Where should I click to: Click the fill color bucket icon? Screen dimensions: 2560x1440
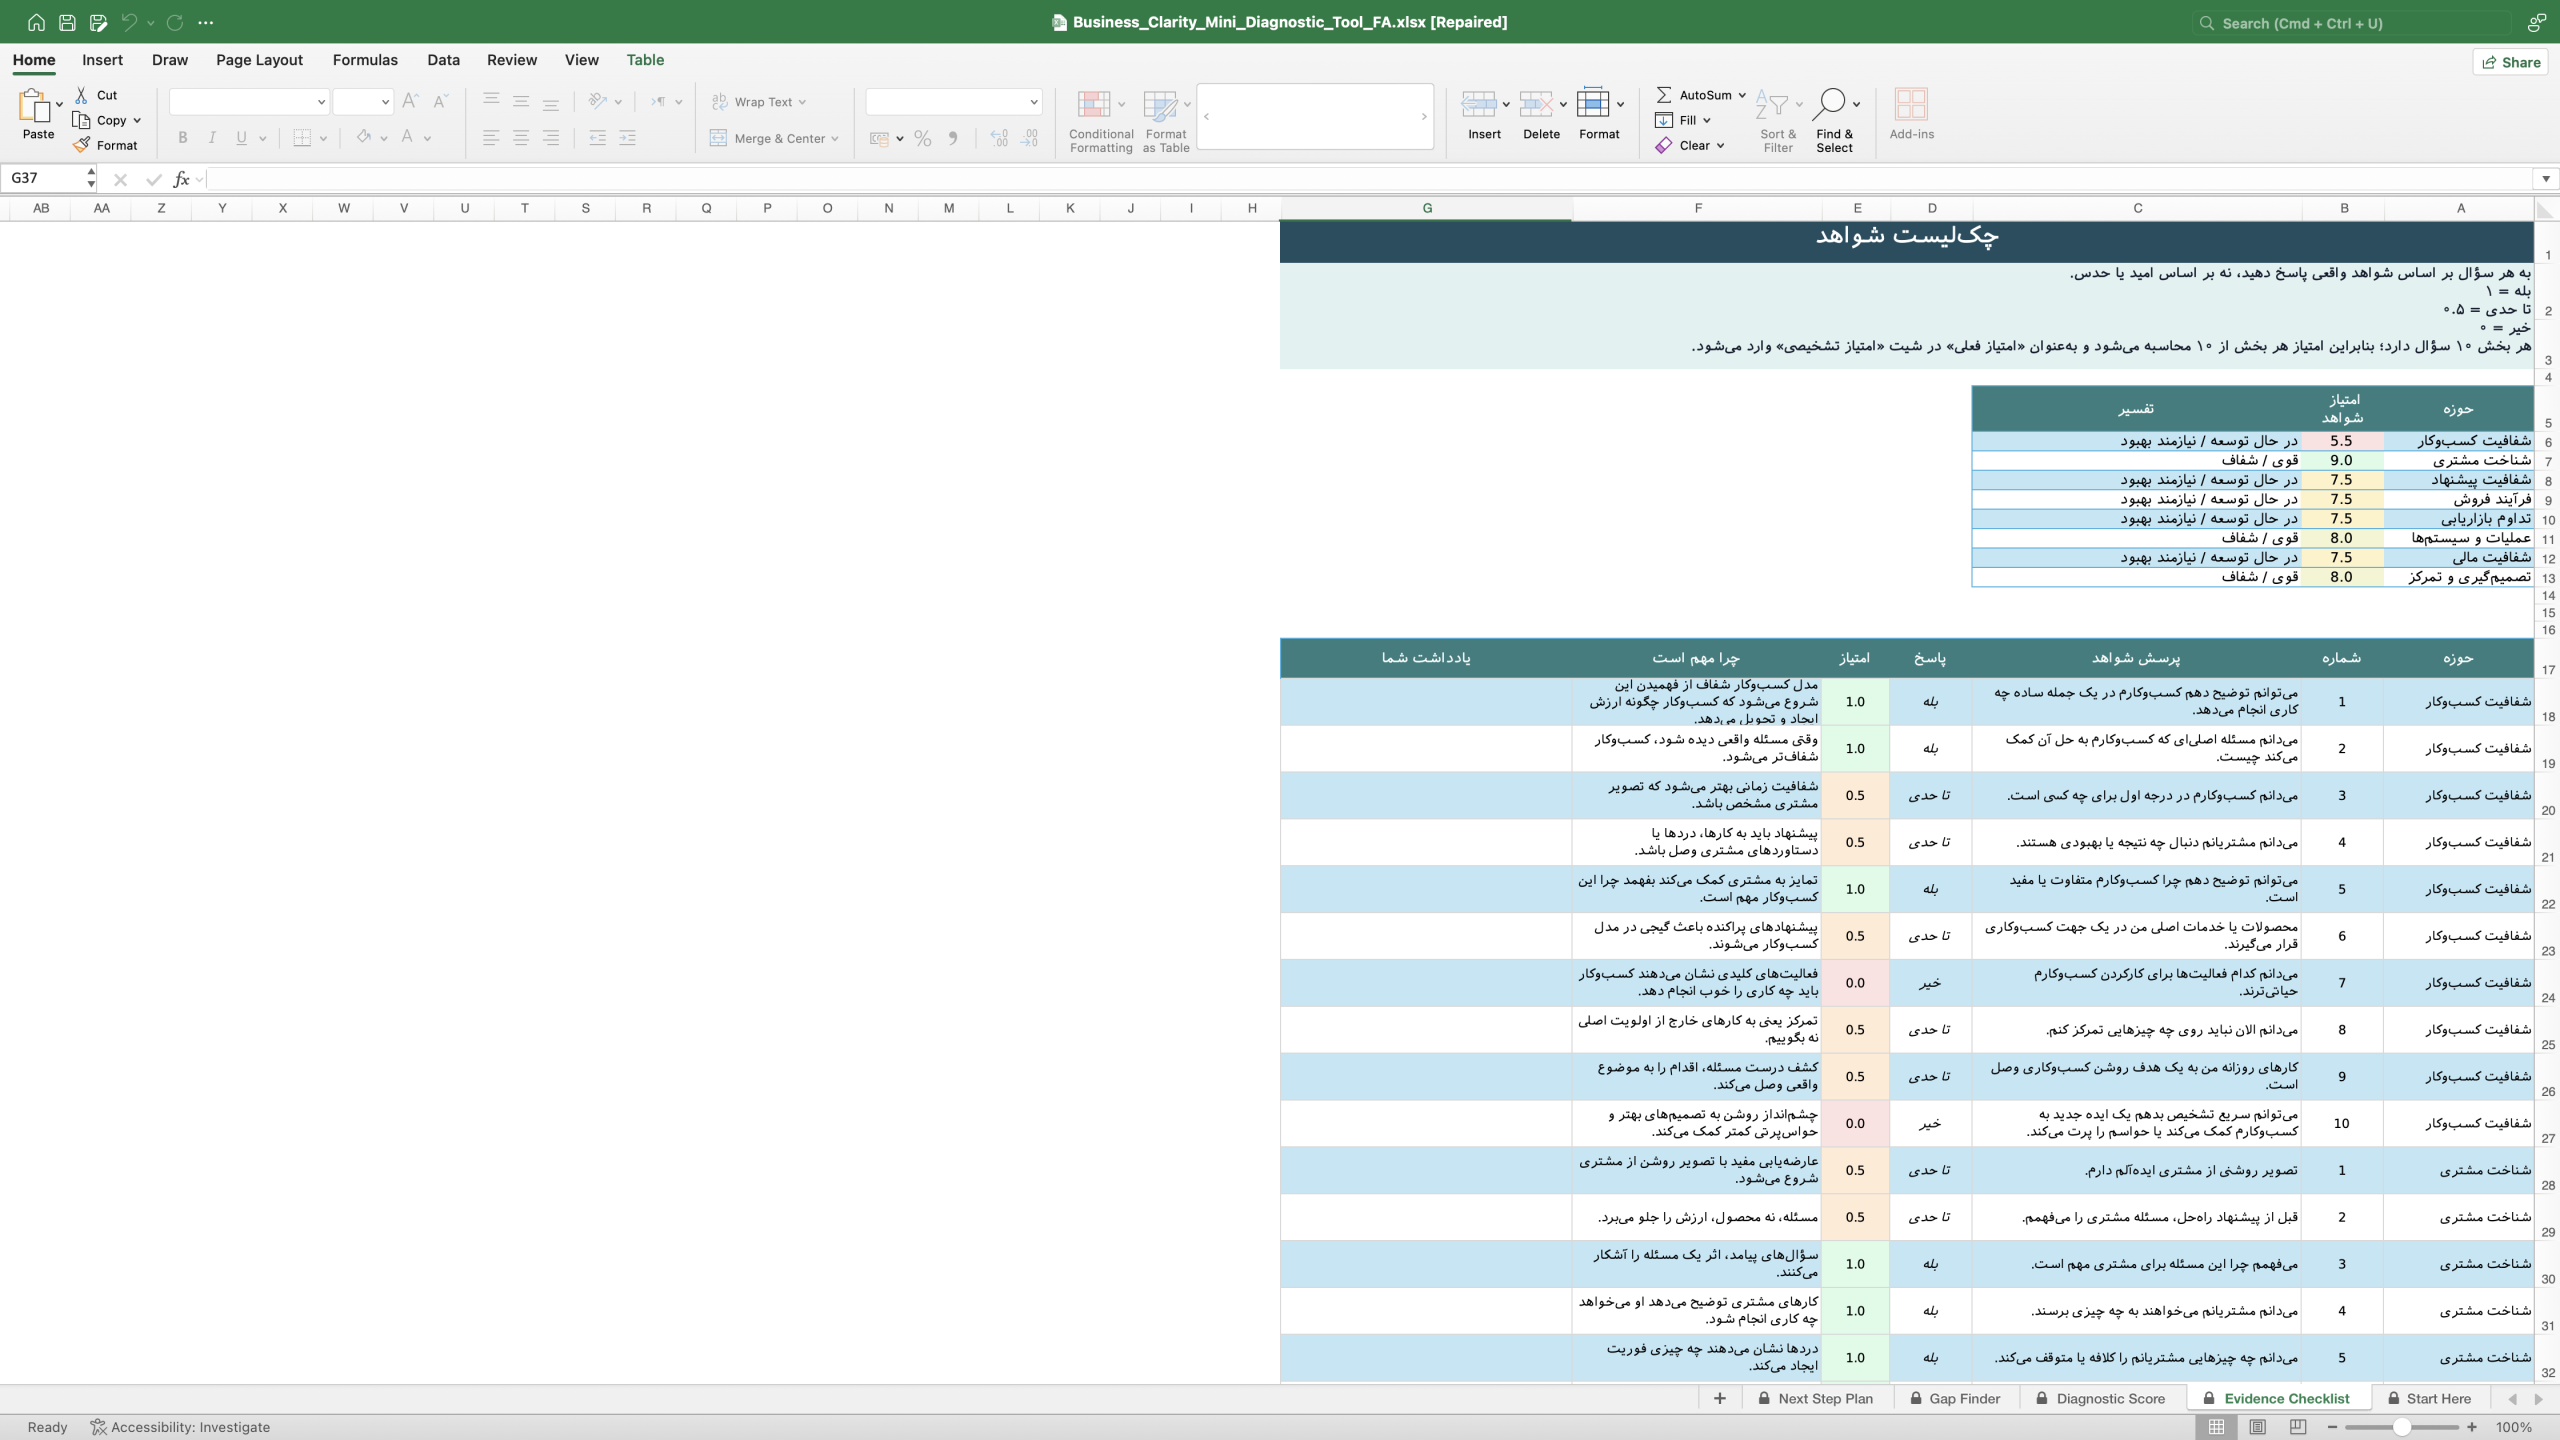coord(363,137)
